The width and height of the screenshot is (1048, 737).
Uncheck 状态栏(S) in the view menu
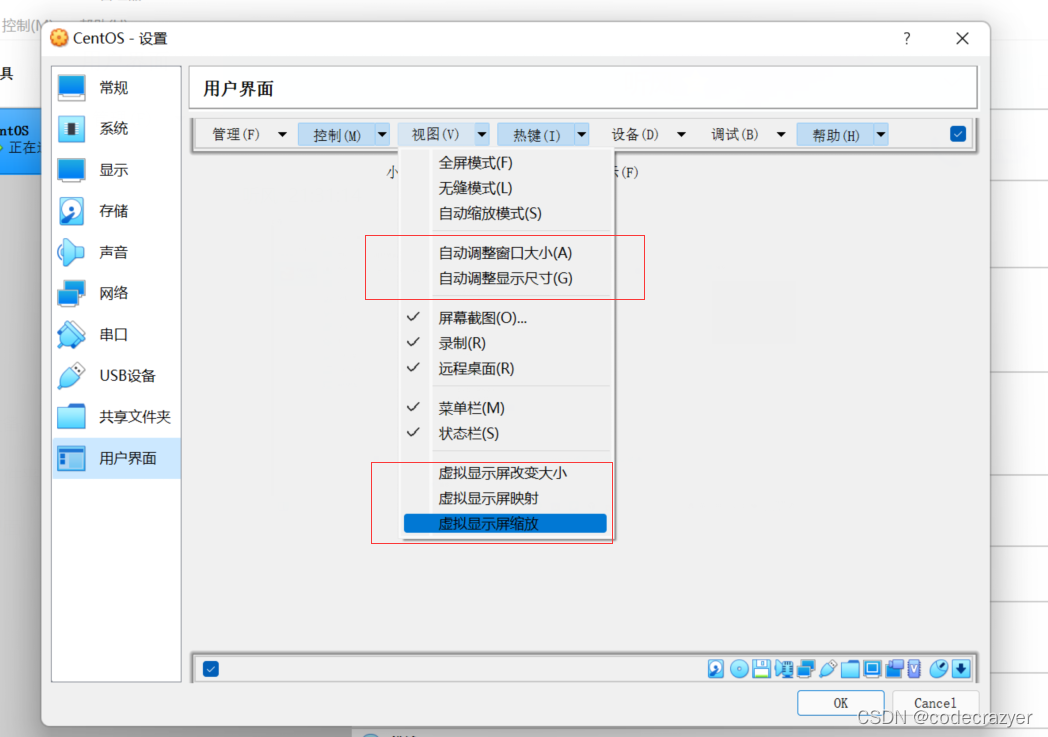point(507,433)
